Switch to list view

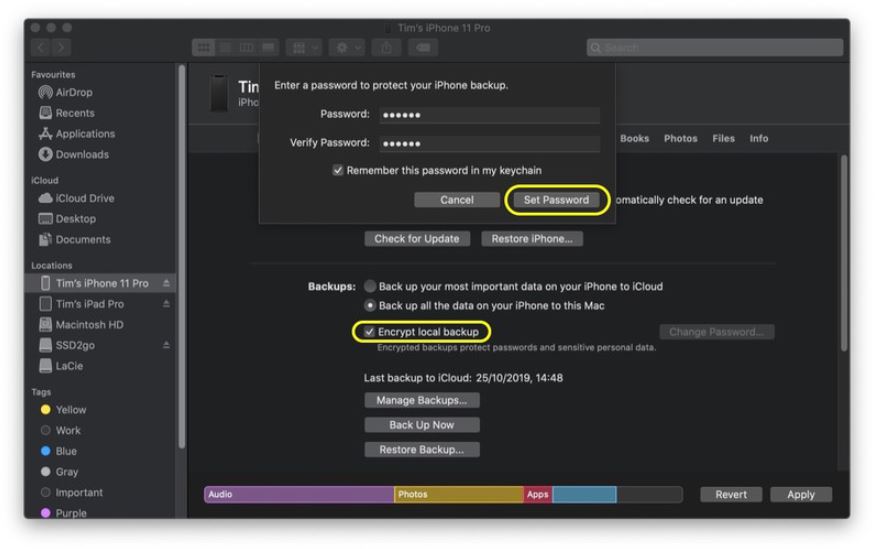[x=225, y=47]
